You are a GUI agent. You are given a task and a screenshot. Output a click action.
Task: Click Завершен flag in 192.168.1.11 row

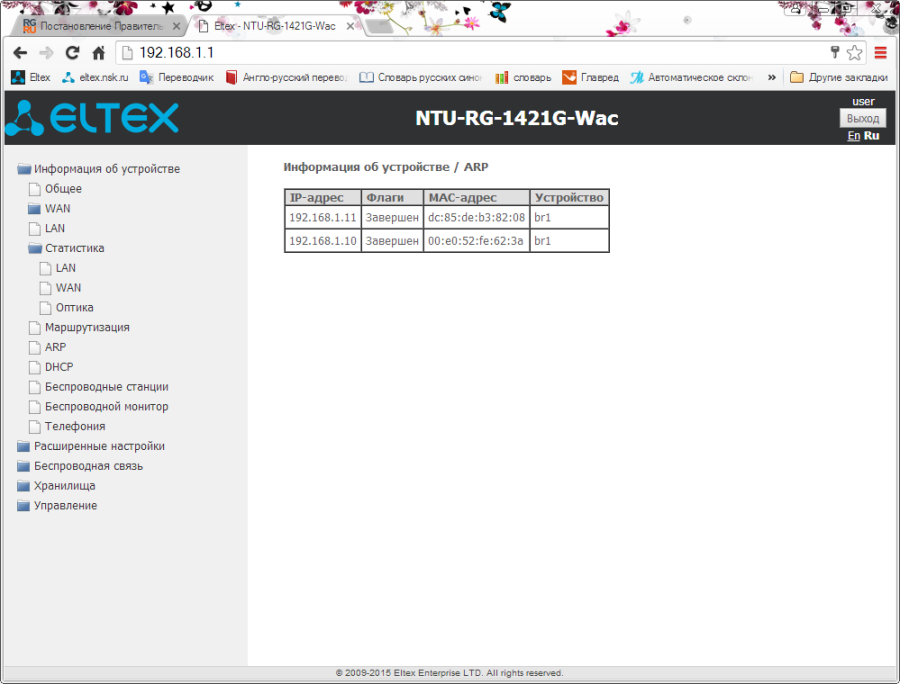(392, 217)
